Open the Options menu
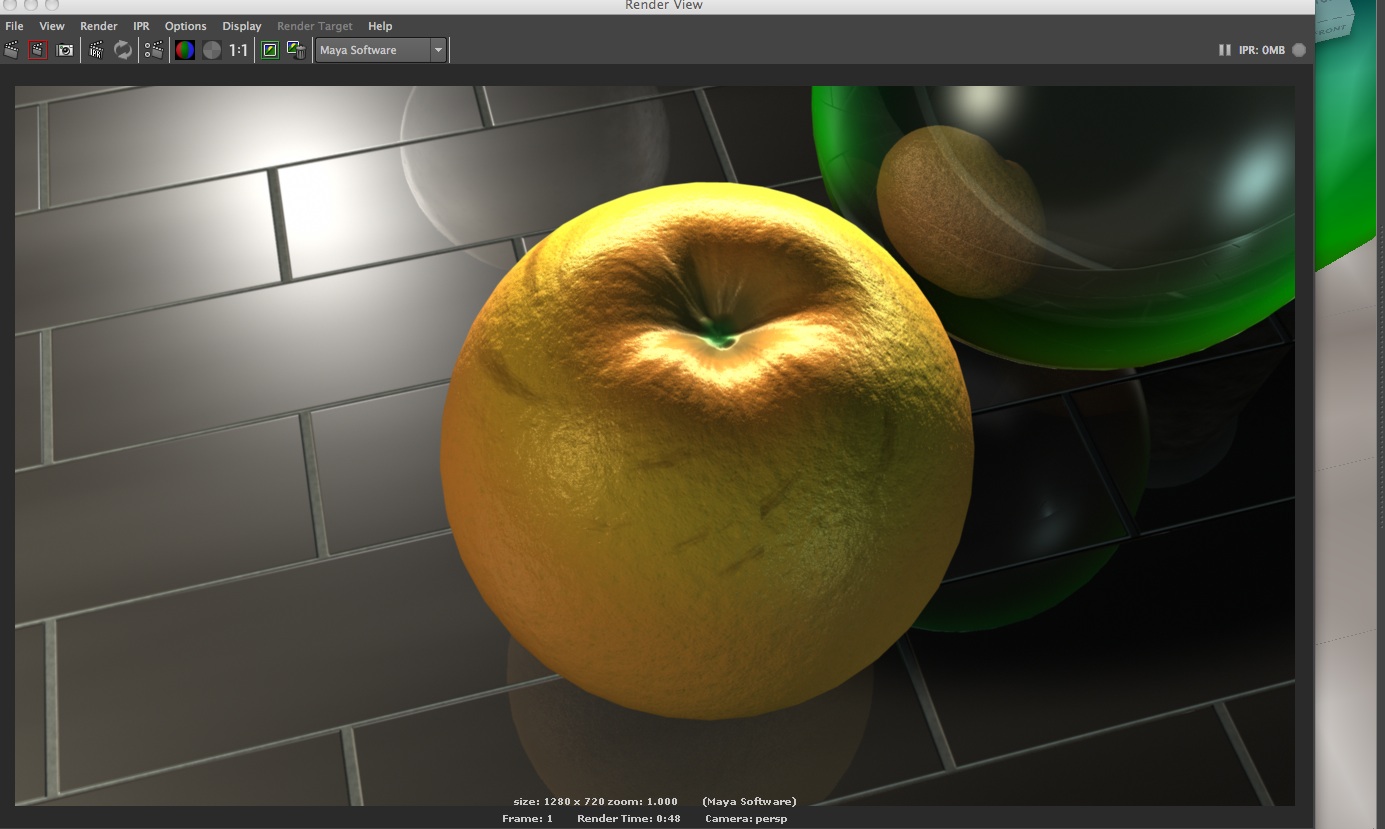The image size is (1385, 829). [185, 26]
